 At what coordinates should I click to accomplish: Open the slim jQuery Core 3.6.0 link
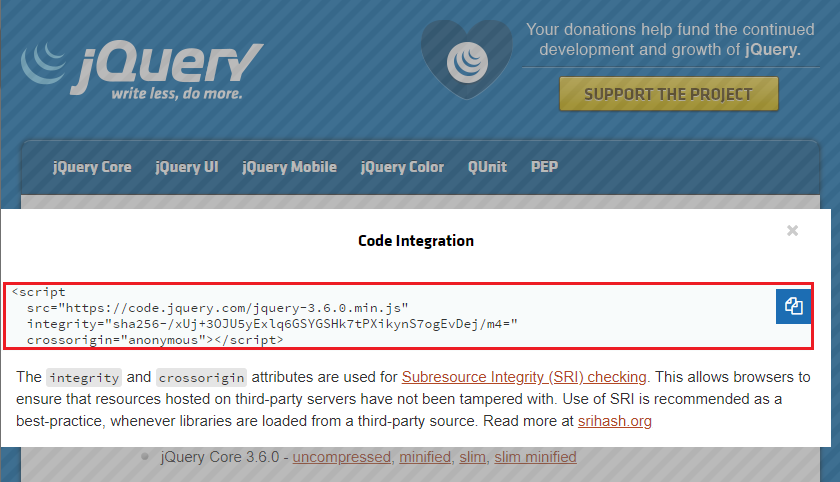tap(472, 457)
